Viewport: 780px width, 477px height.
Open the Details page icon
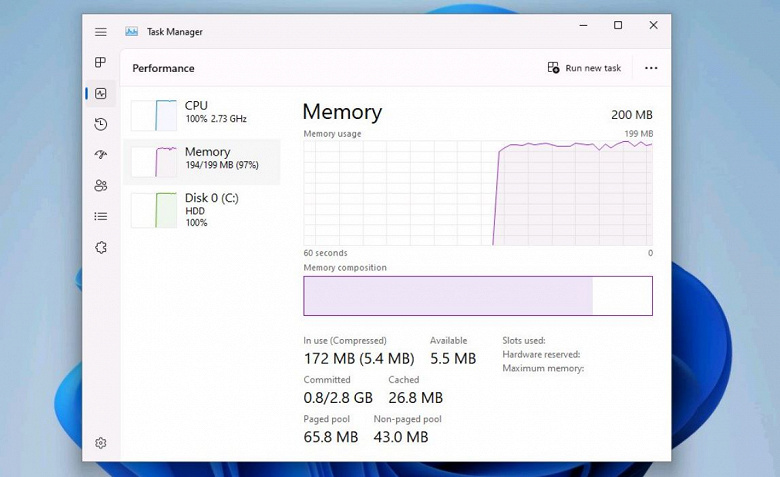(100, 216)
